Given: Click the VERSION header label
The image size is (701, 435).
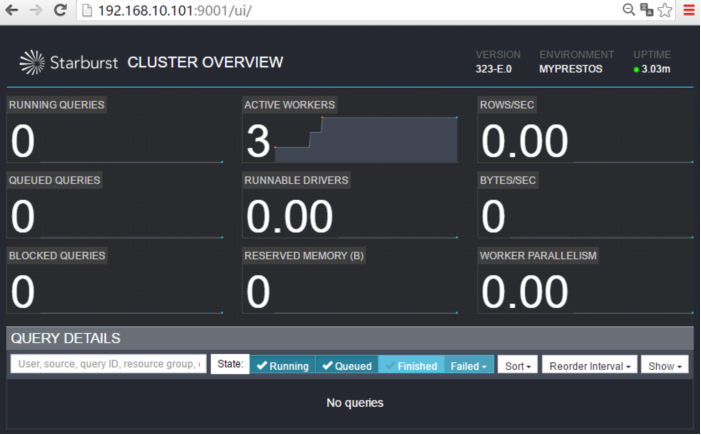Looking at the screenshot, I should coord(498,55).
